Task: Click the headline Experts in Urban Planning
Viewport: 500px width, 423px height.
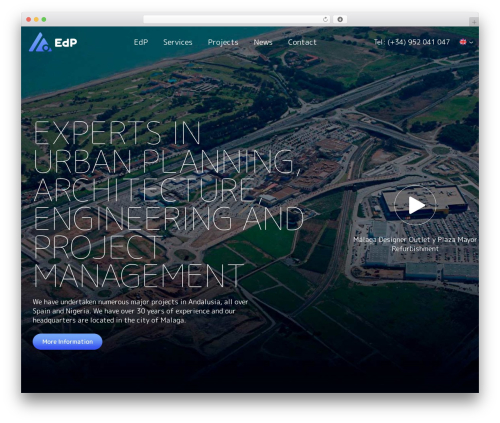Action: tap(168, 204)
